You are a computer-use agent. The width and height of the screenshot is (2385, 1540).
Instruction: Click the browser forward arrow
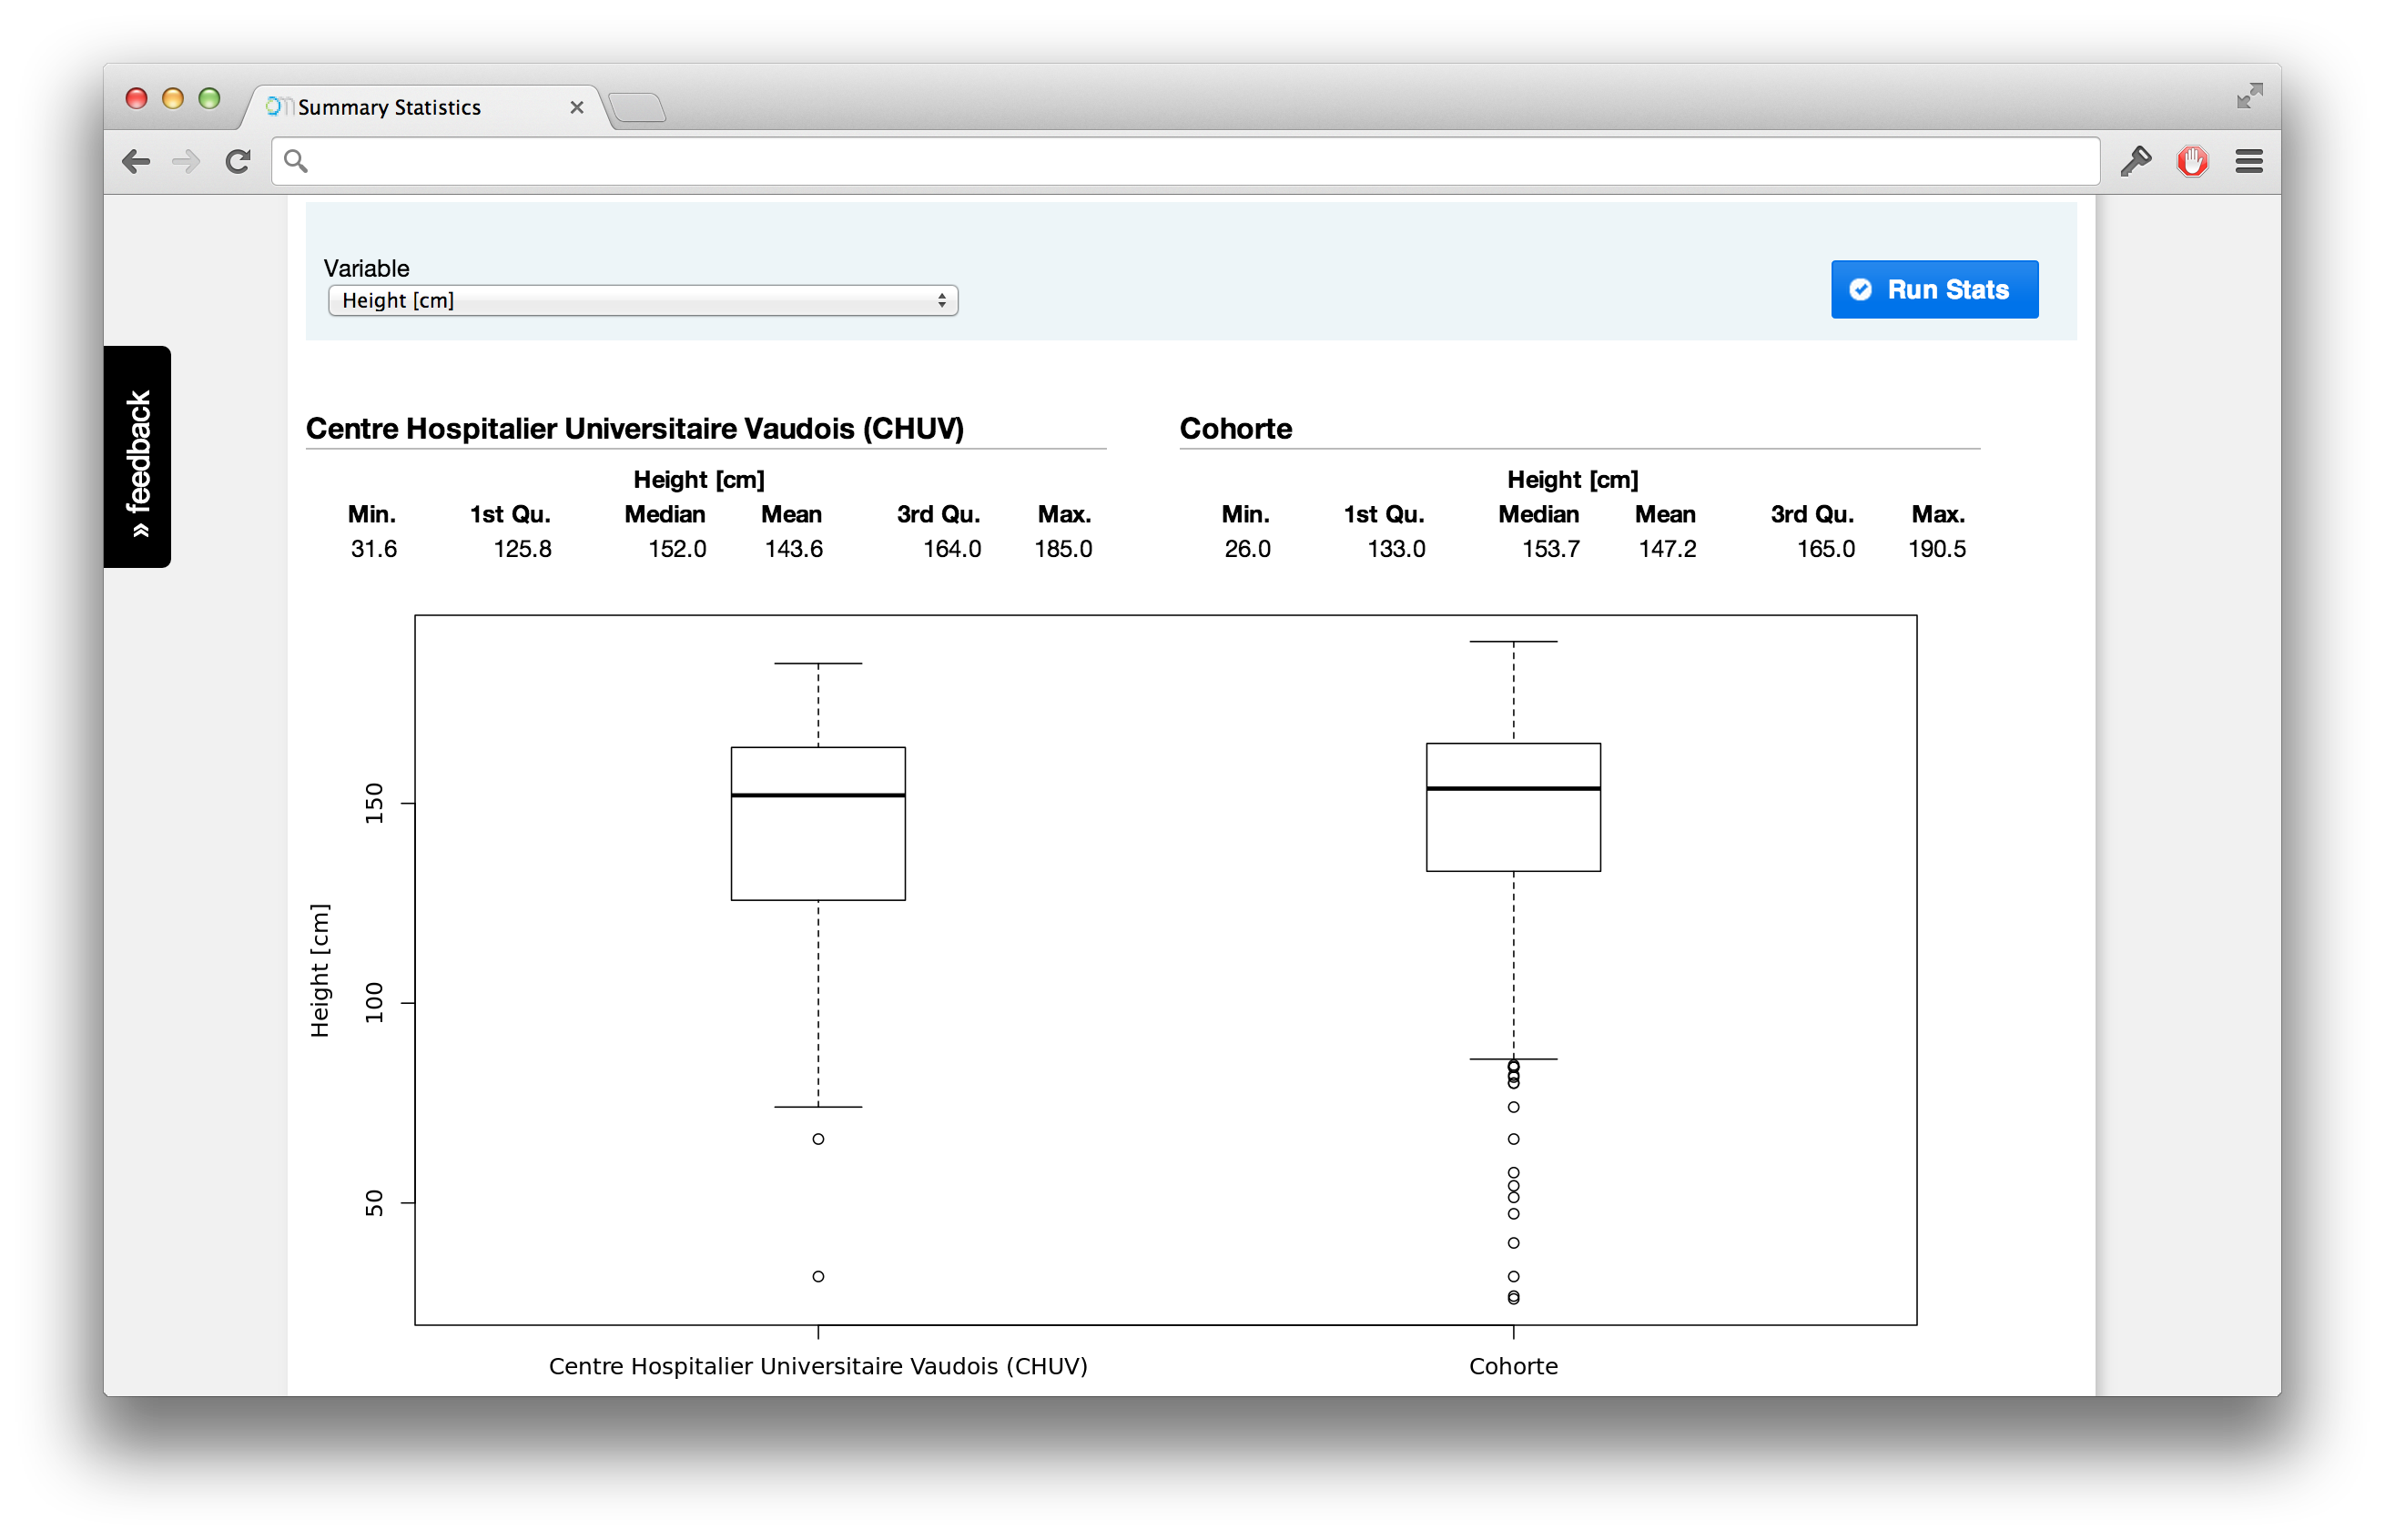(x=186, y=161)
